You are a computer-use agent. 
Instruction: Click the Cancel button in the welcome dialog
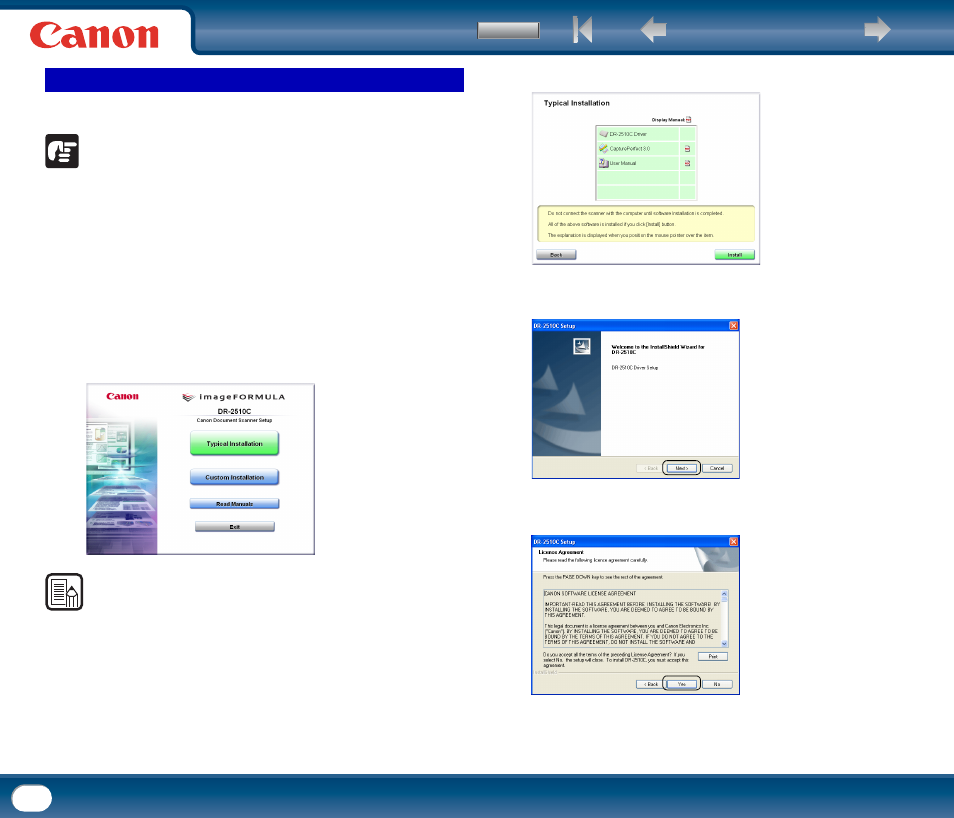(717, 468)
